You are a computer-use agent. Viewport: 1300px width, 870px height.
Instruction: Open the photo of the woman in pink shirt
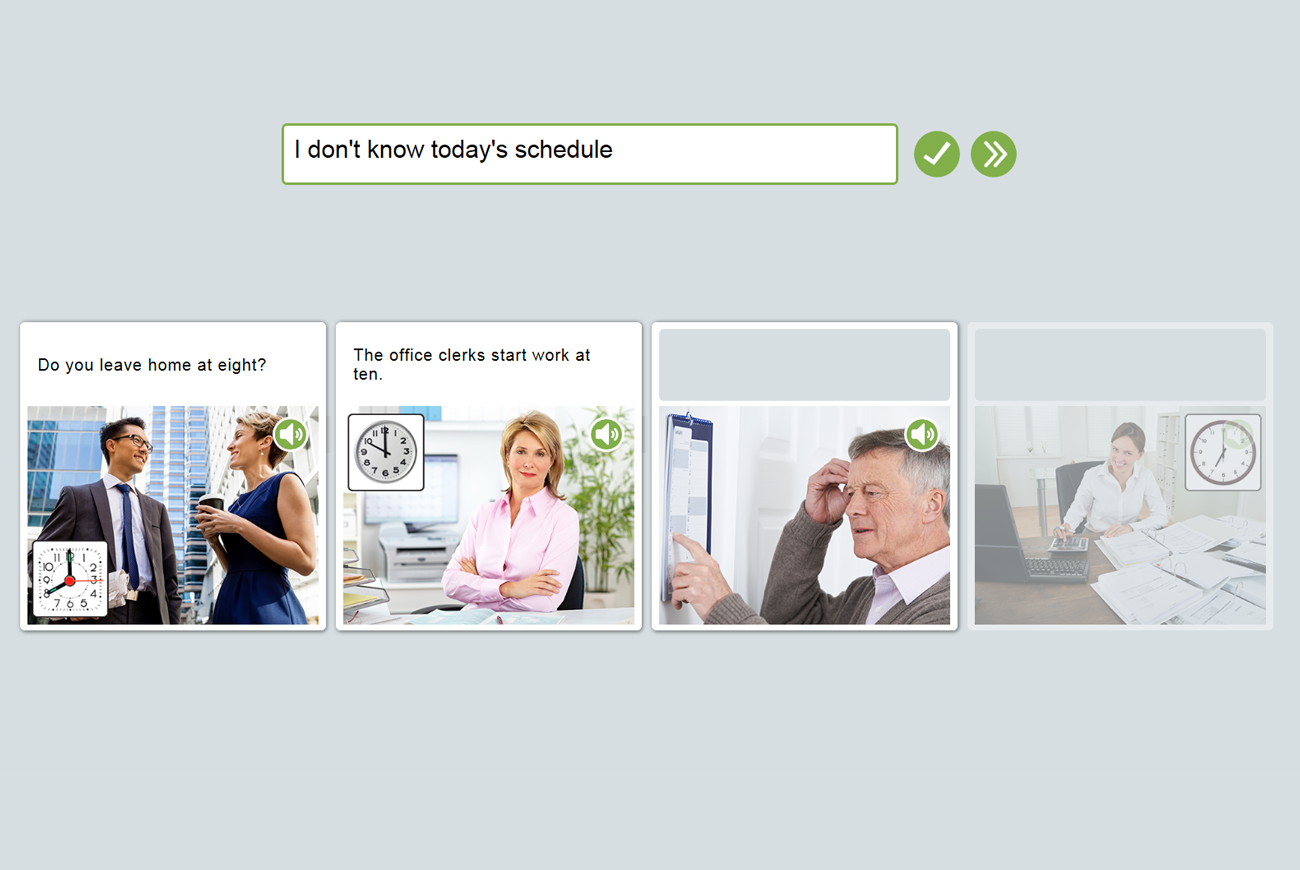coord(489,515)
